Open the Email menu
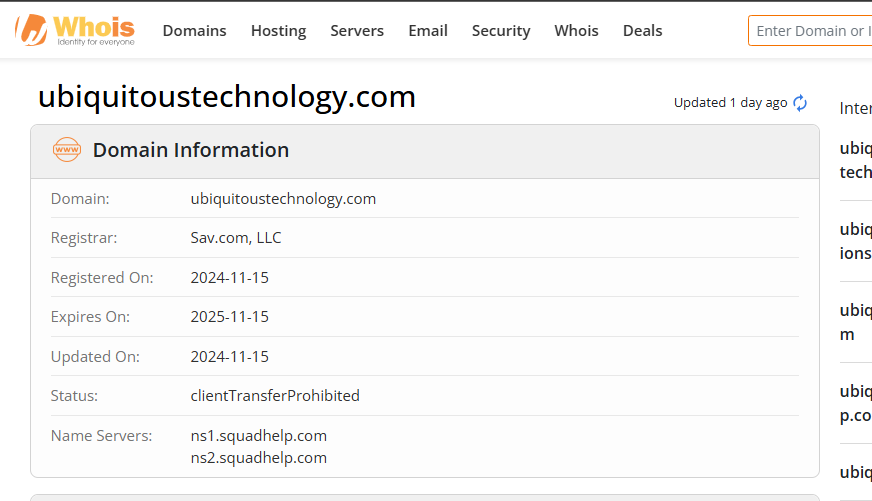This screenshot has height=501, width=872. tap(428, 31)
